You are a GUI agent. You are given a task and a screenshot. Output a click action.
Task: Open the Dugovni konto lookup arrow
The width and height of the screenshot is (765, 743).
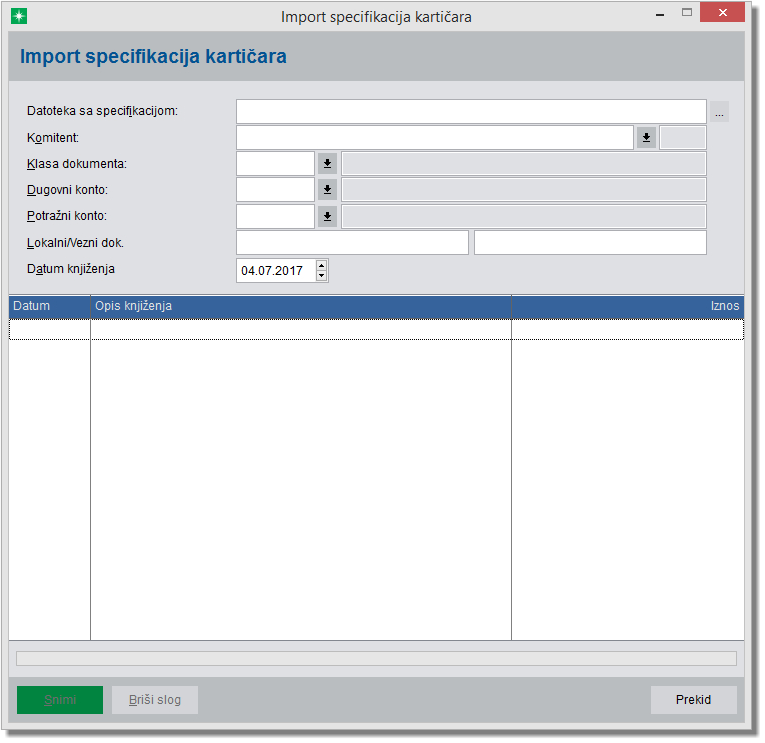(x=327, y=190)
